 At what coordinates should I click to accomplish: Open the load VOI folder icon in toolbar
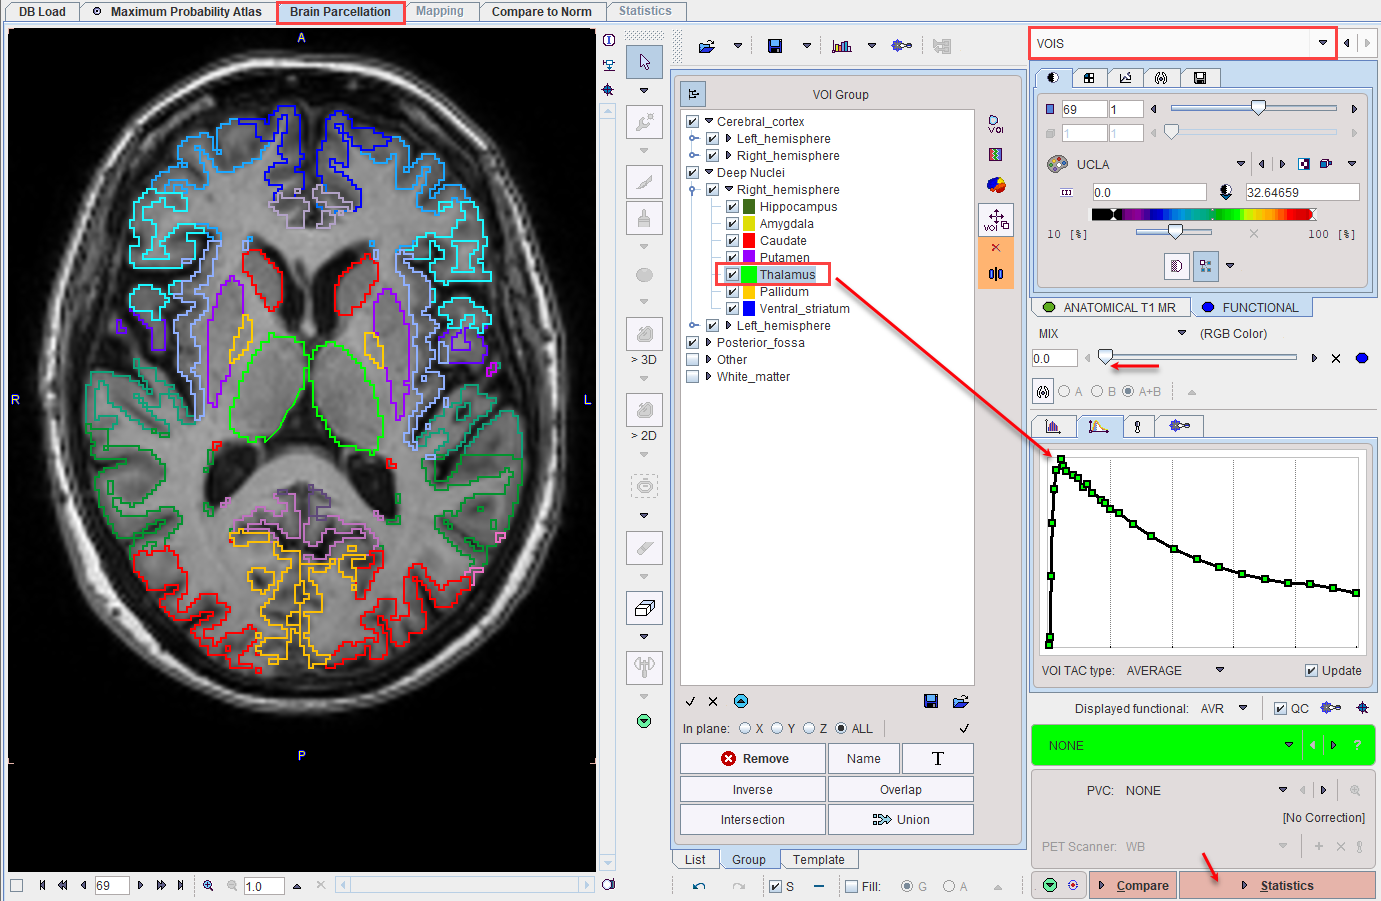point(707,46)
